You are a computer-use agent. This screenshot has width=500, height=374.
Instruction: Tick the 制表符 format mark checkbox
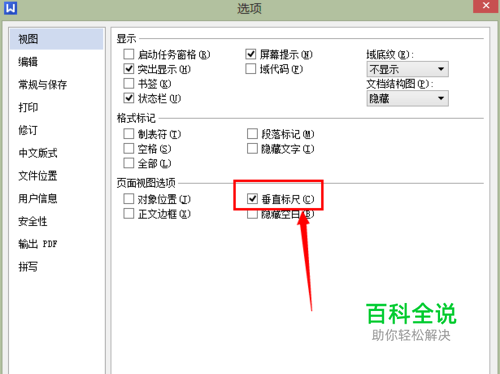[x=129, y=134]
